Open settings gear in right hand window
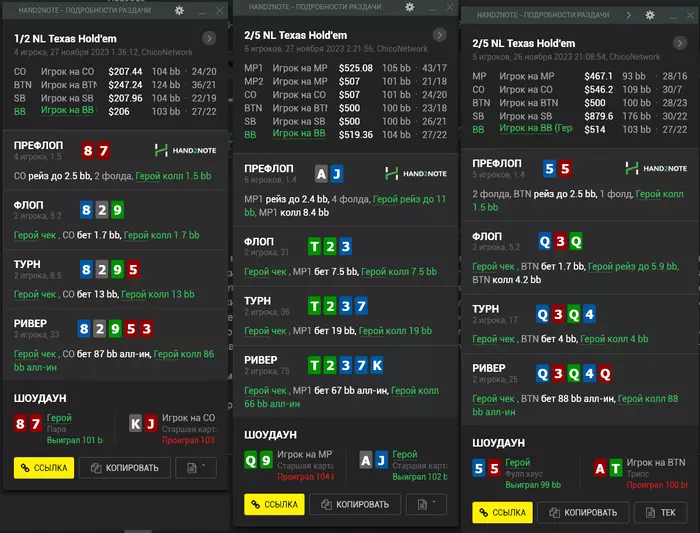 pos(650,15)
